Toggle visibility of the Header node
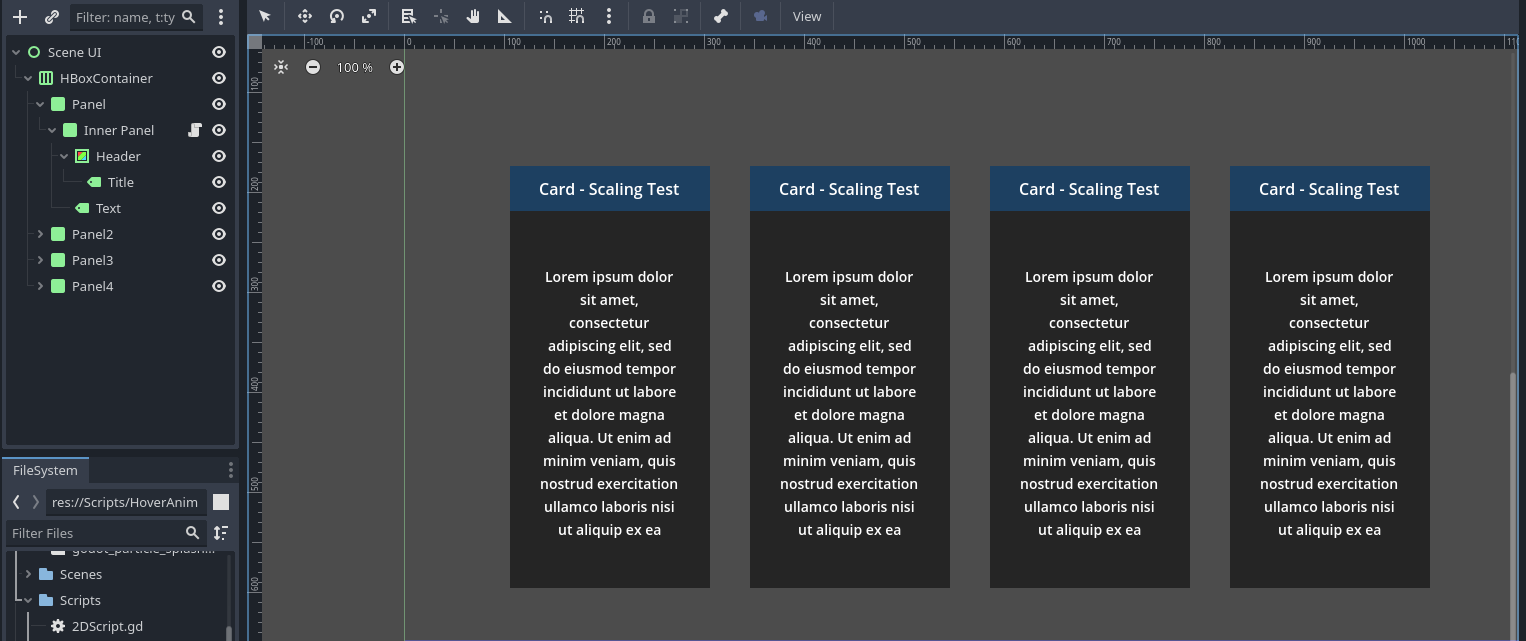1526x641 pixels. pyautogui.click(x=219, y=156)
